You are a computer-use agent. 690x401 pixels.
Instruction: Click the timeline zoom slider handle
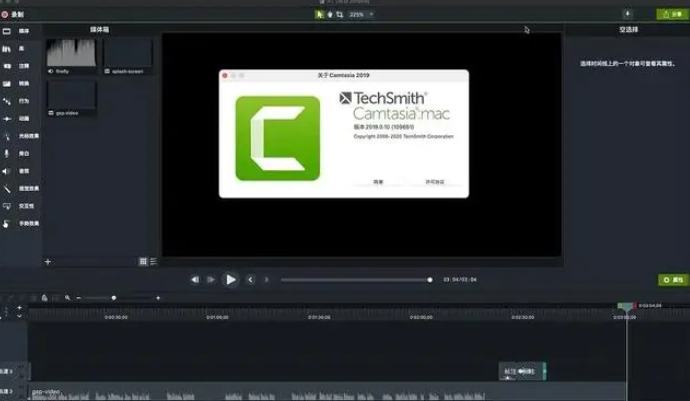(113, 298)
